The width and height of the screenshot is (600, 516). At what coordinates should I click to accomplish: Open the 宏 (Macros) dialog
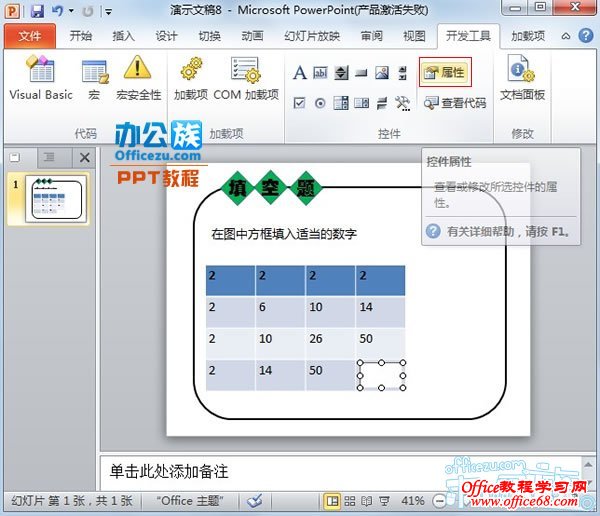point(95,78)
